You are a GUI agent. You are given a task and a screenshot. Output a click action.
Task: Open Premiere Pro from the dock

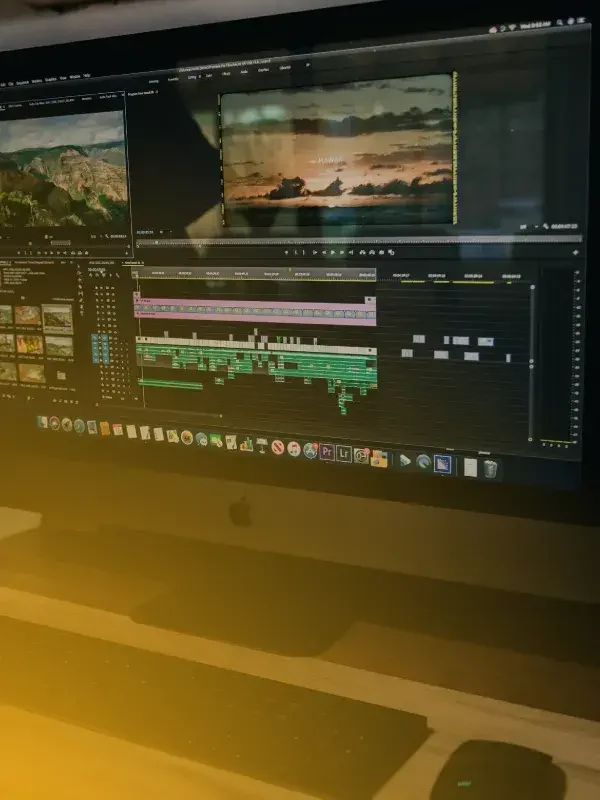326,452
